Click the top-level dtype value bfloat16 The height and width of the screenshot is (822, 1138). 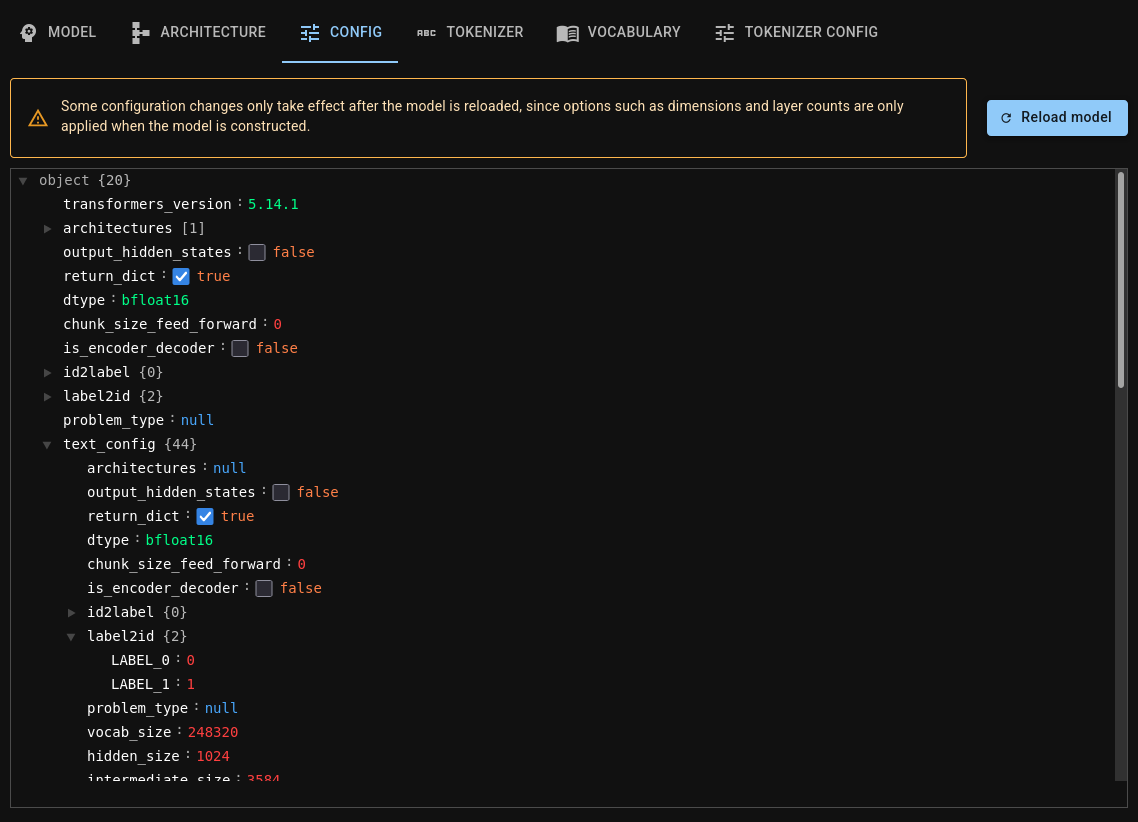pyautogui.click(x=155, y=300)
